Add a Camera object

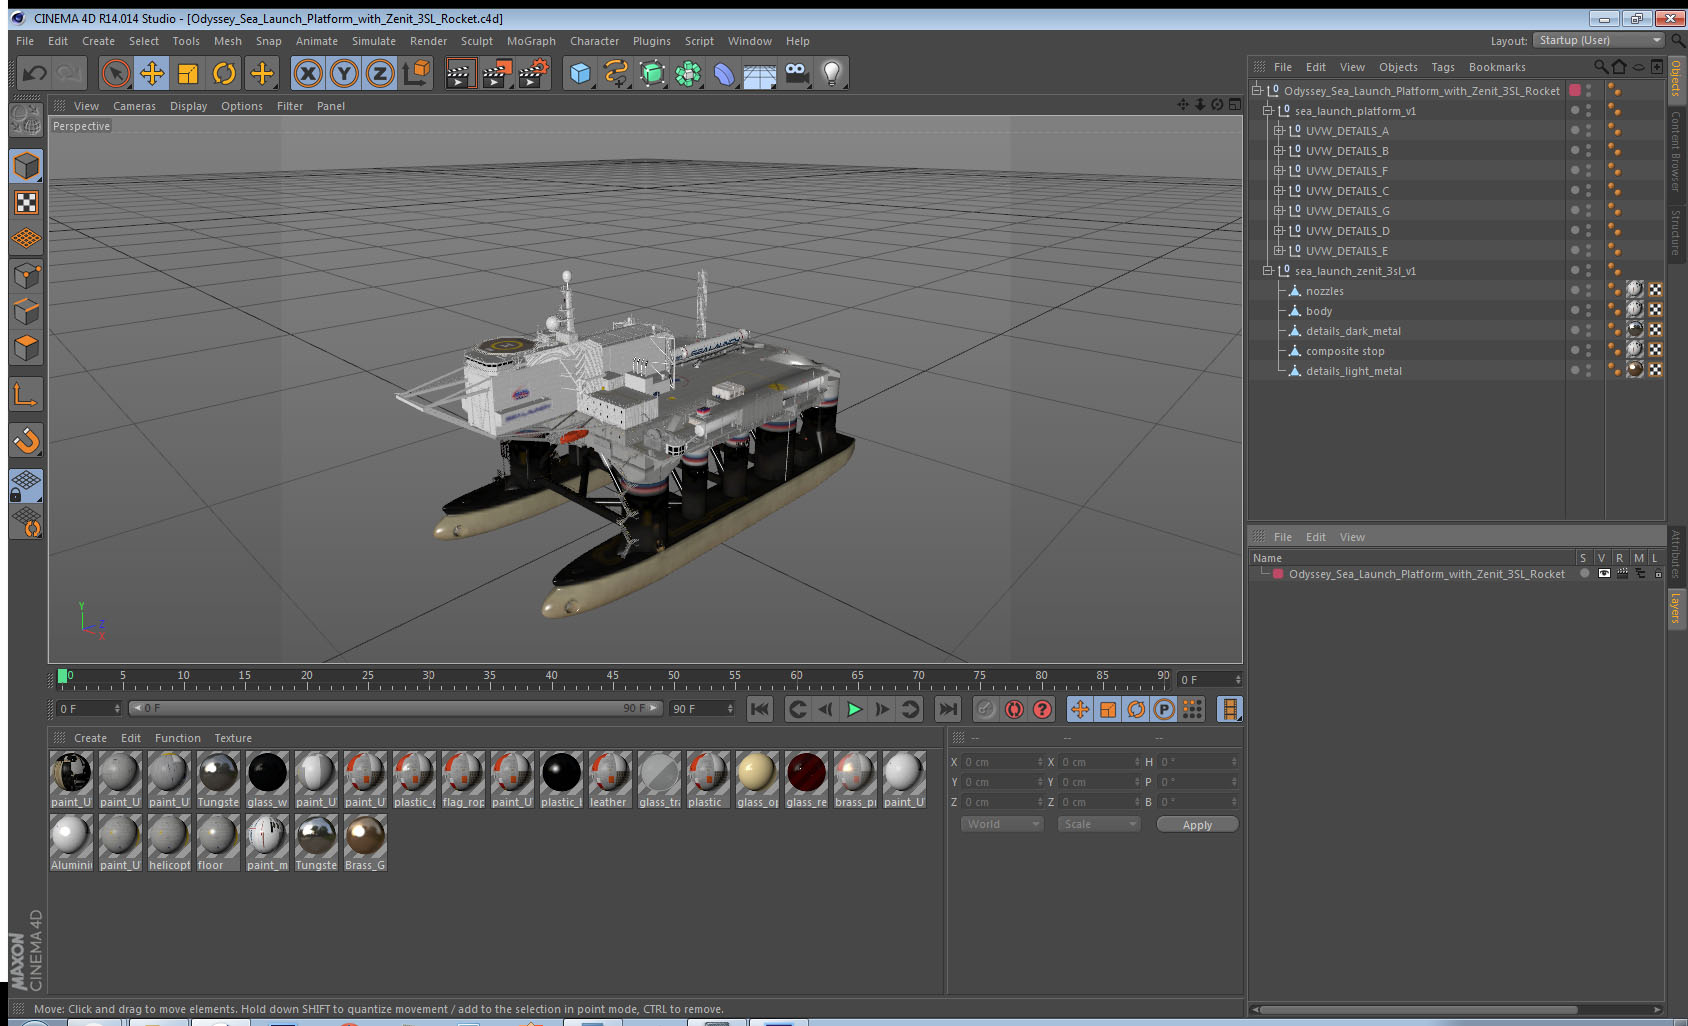(x=797, y=73)
